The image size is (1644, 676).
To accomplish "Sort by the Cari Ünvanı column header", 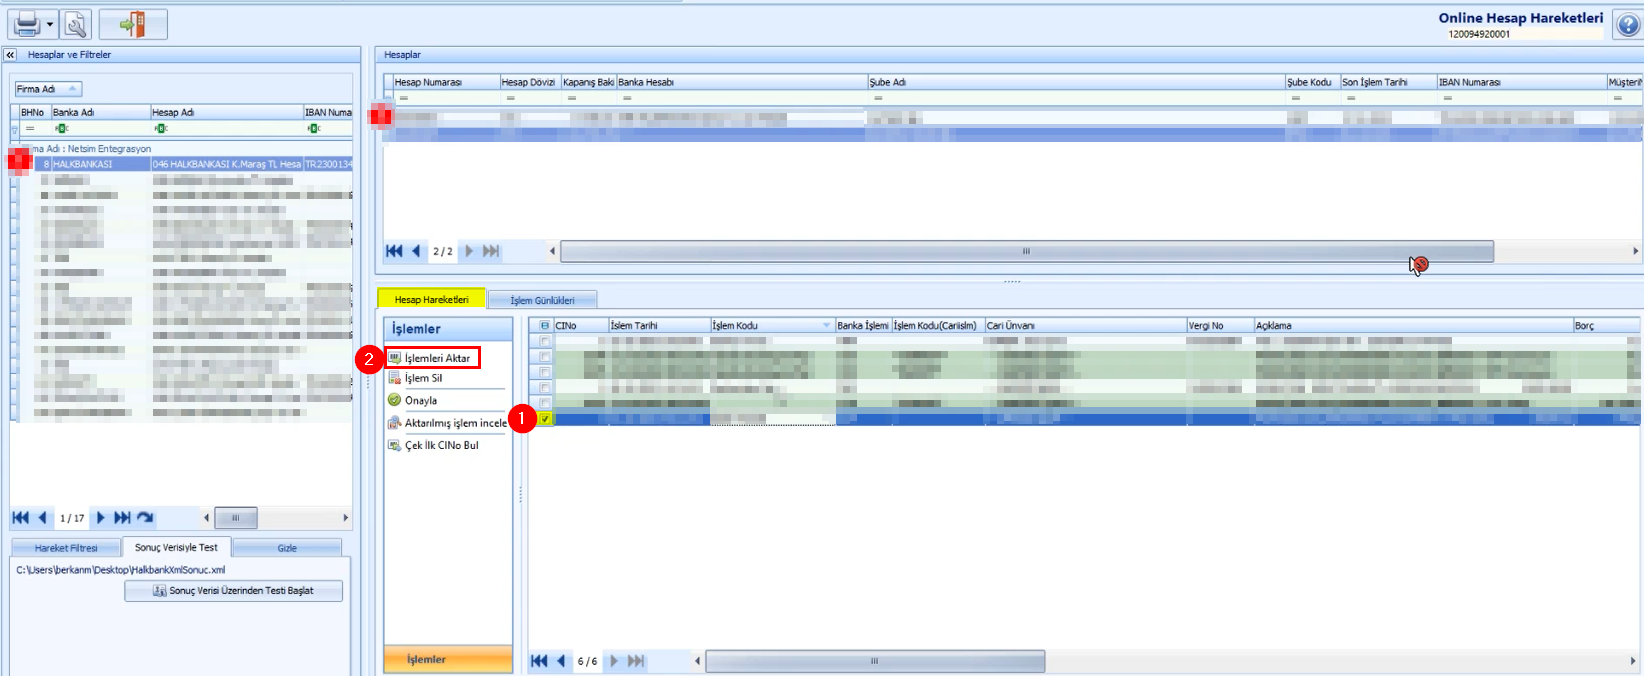I will pos(1085,325).
